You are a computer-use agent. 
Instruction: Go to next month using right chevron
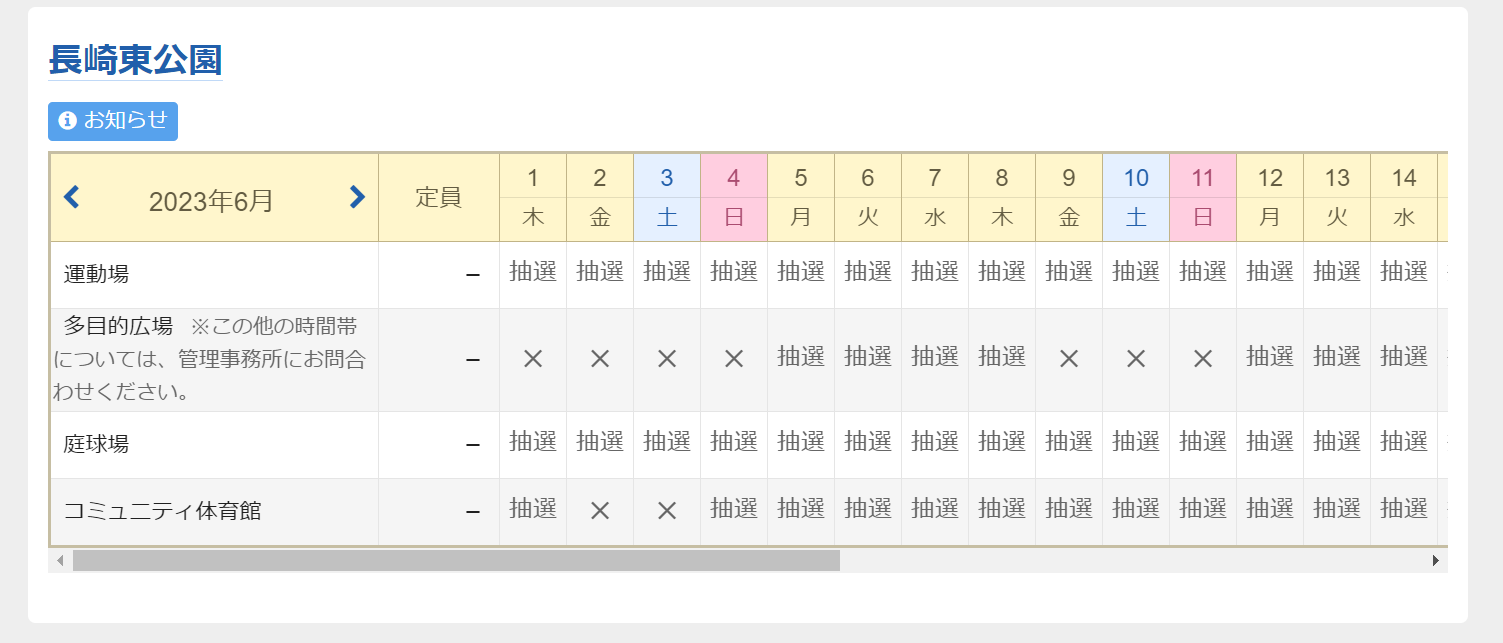[x=357, y=198]
